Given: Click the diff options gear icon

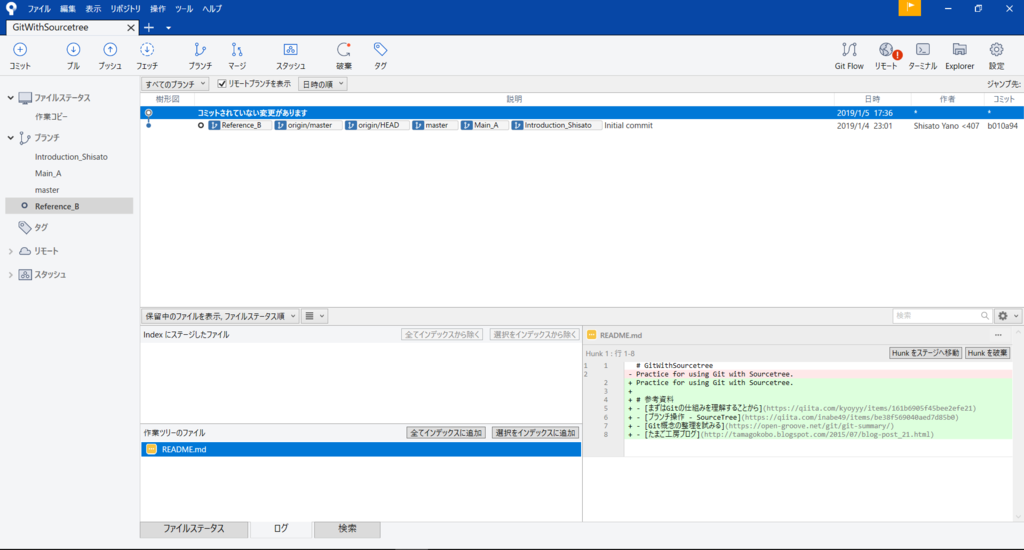Looking at the screenshot, I should pos(1003,315).
